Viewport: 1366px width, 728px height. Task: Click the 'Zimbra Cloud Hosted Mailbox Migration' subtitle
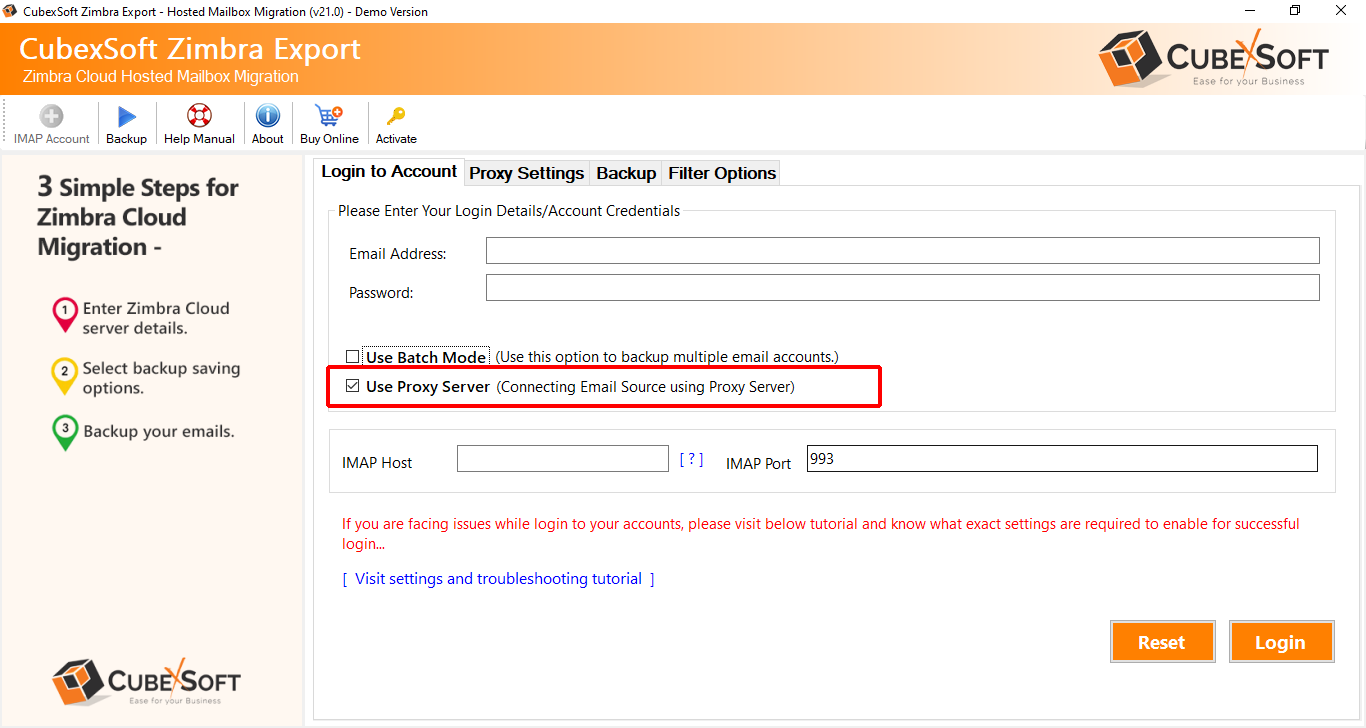161,77
